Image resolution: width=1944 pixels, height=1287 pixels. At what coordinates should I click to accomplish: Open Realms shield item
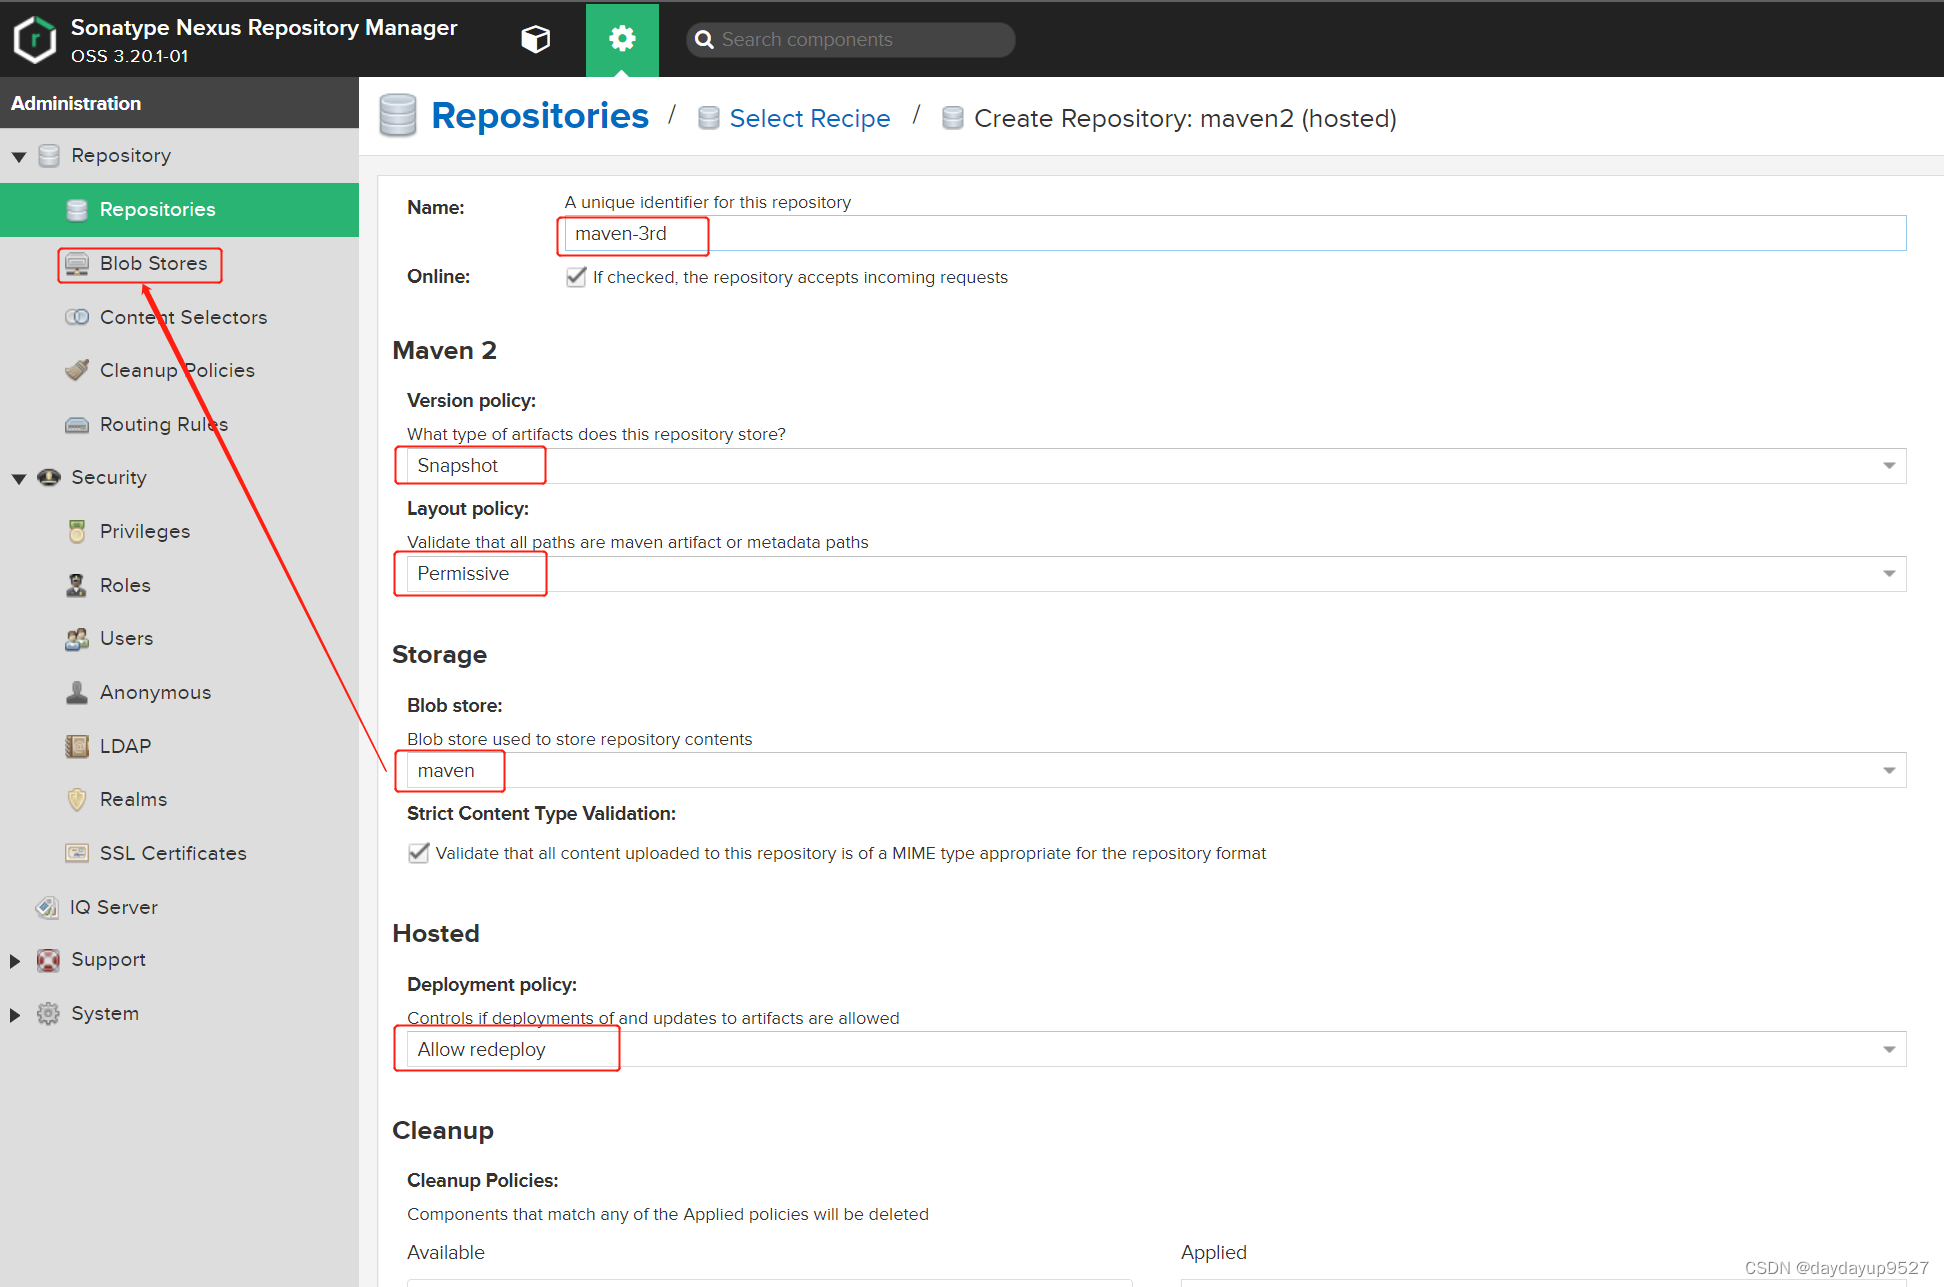point(133,800)
